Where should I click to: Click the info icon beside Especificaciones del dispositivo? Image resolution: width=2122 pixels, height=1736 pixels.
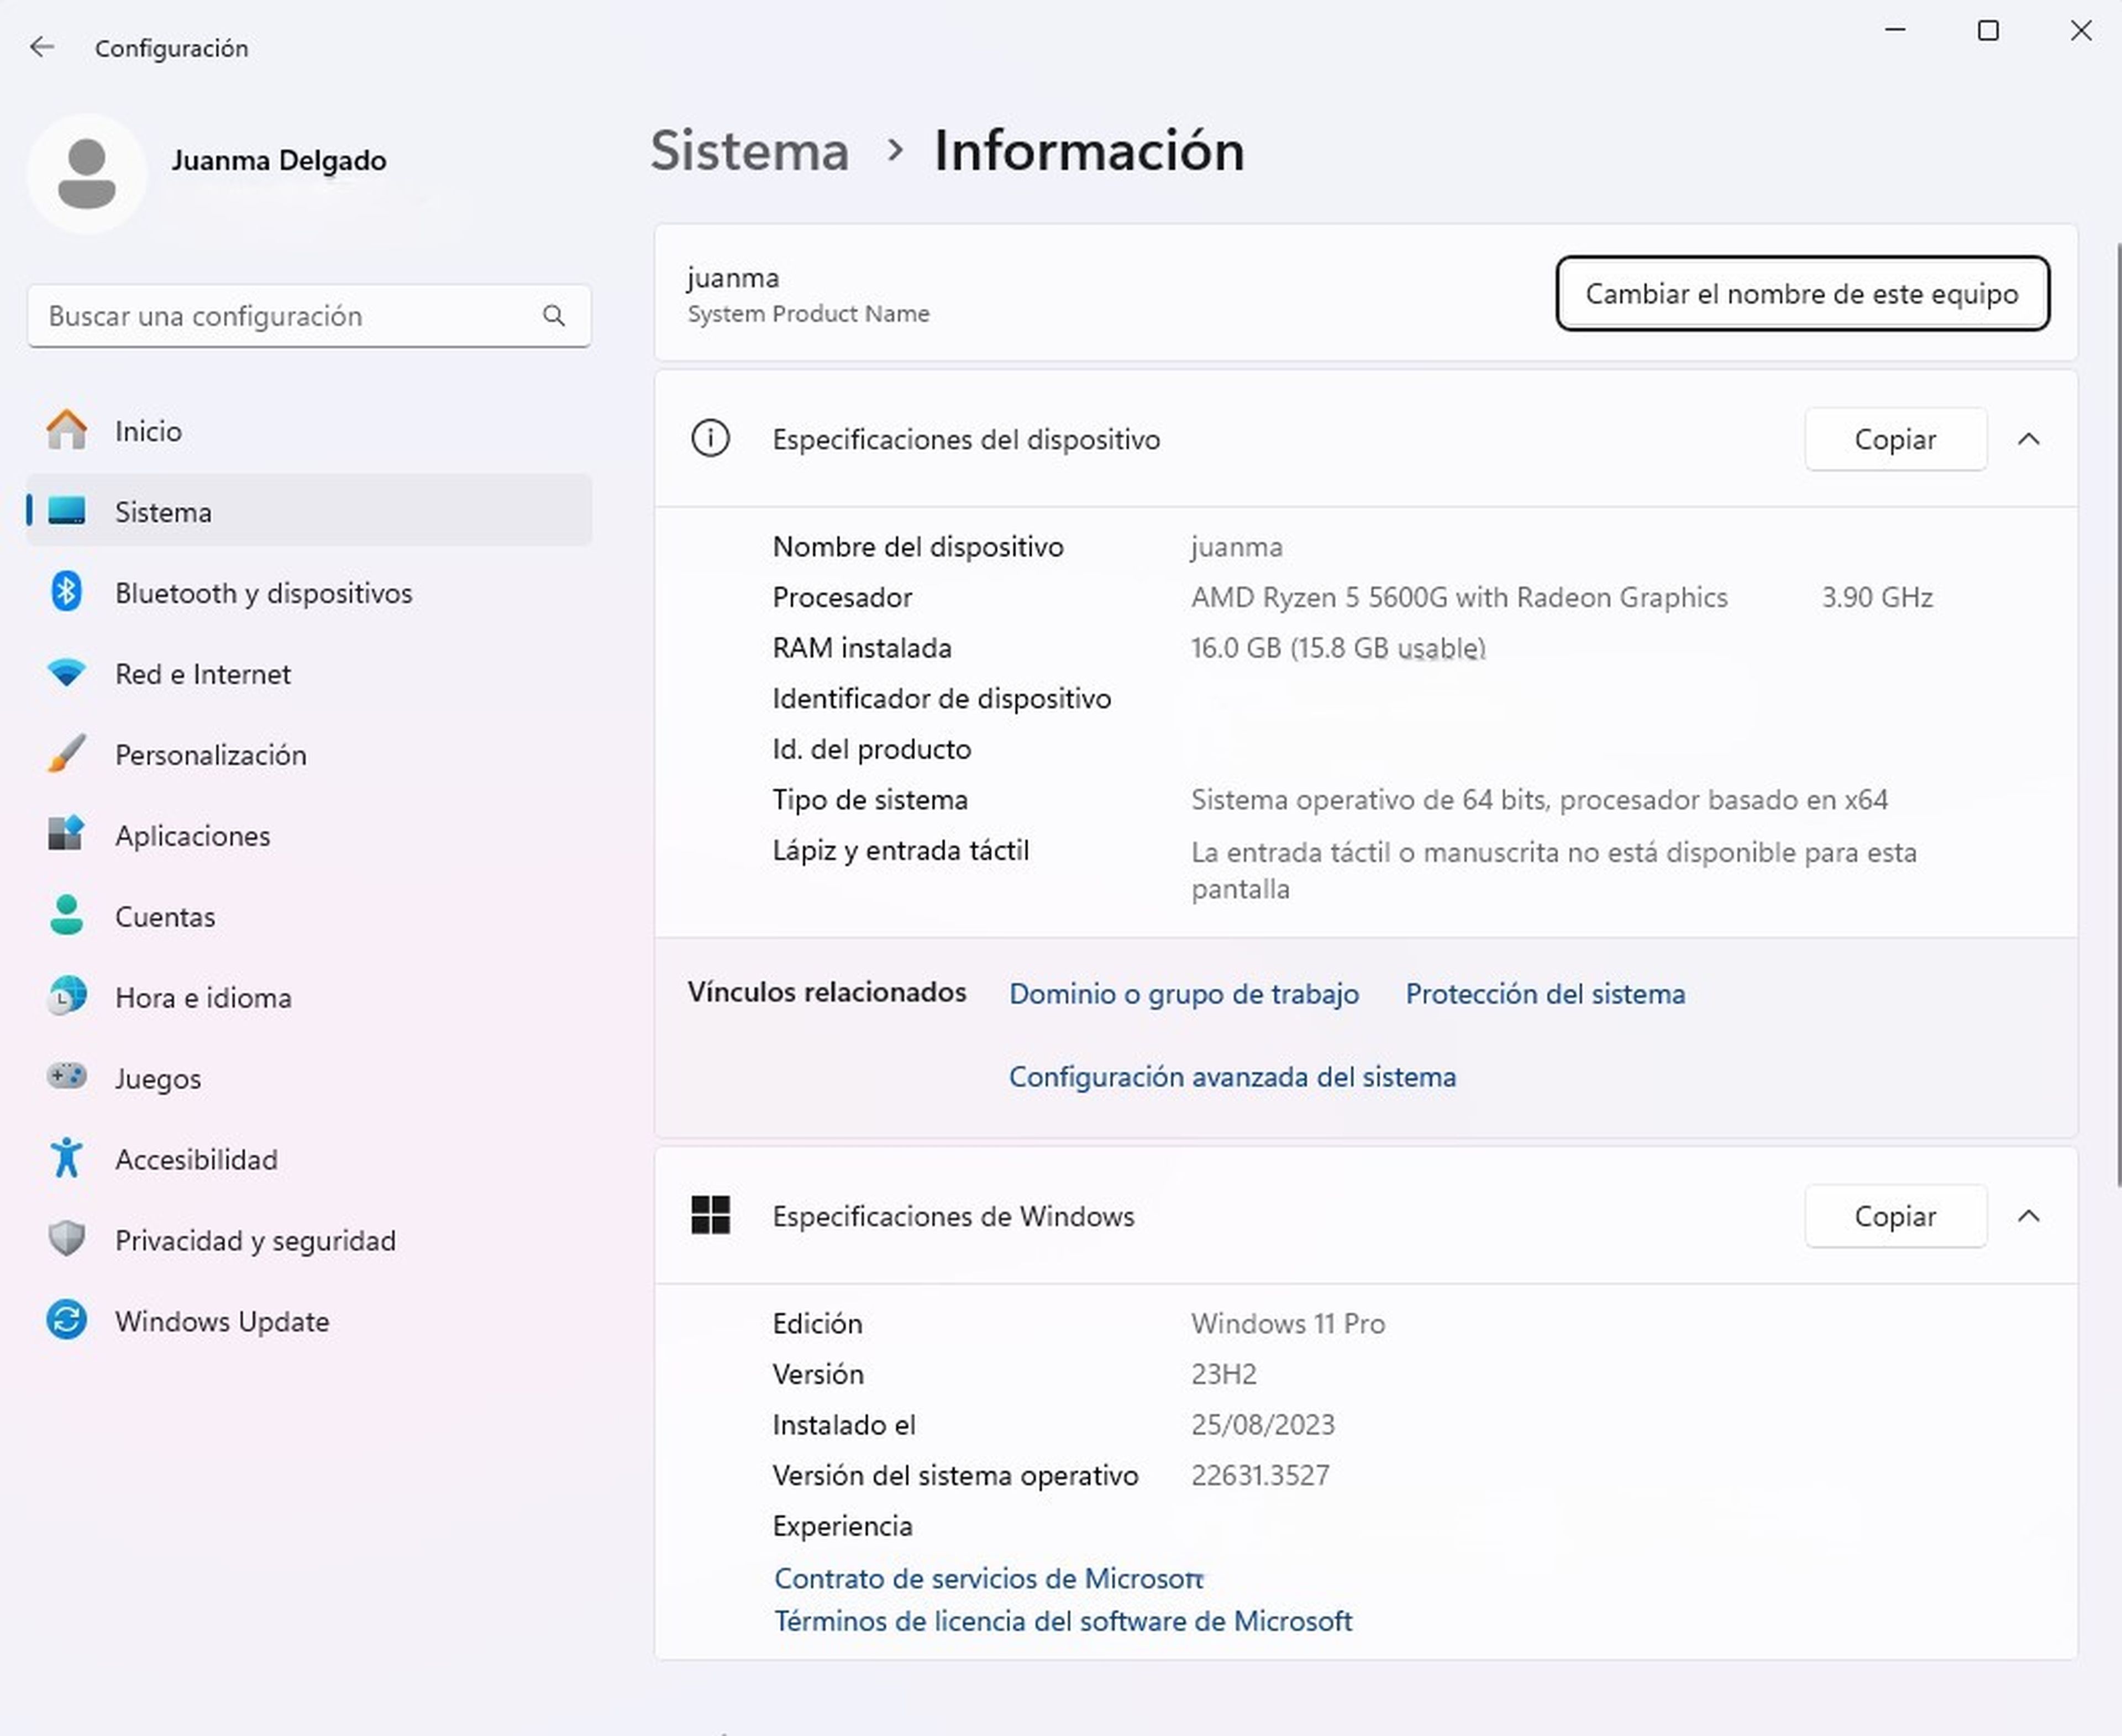point(710,439)
